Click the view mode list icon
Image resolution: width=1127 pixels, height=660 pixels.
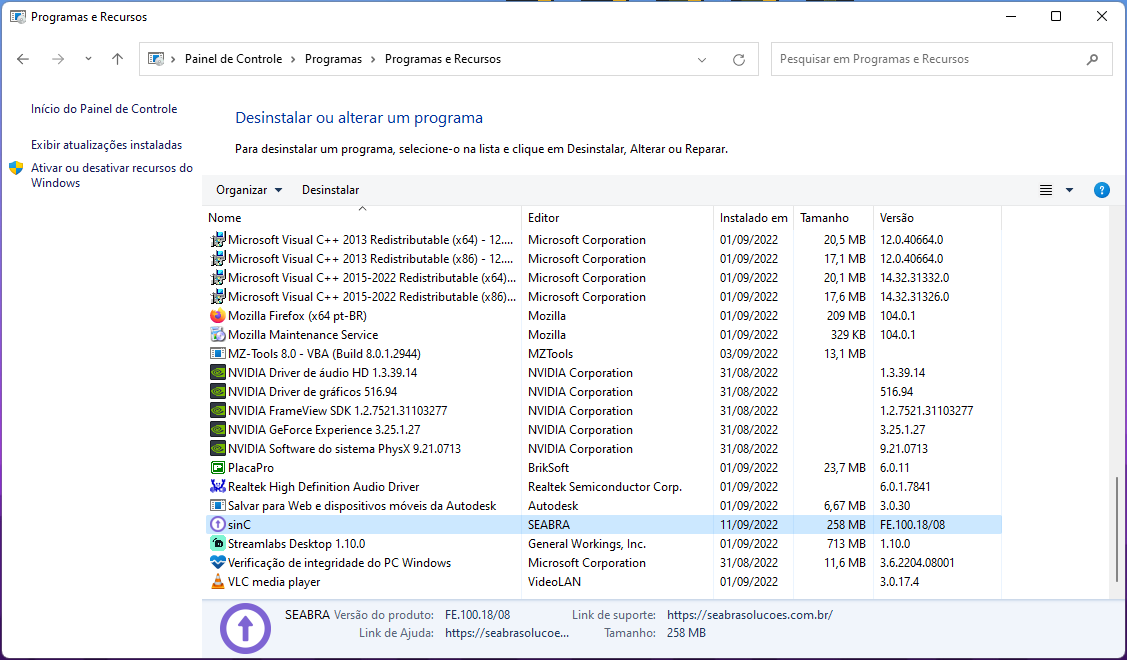click(1046, 190)
